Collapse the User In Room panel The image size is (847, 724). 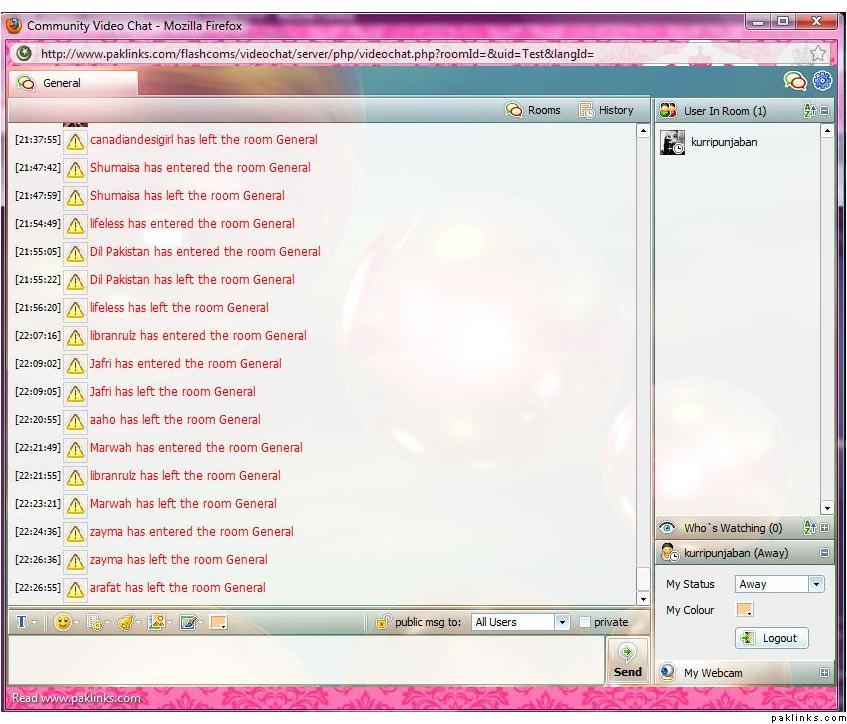825,111
